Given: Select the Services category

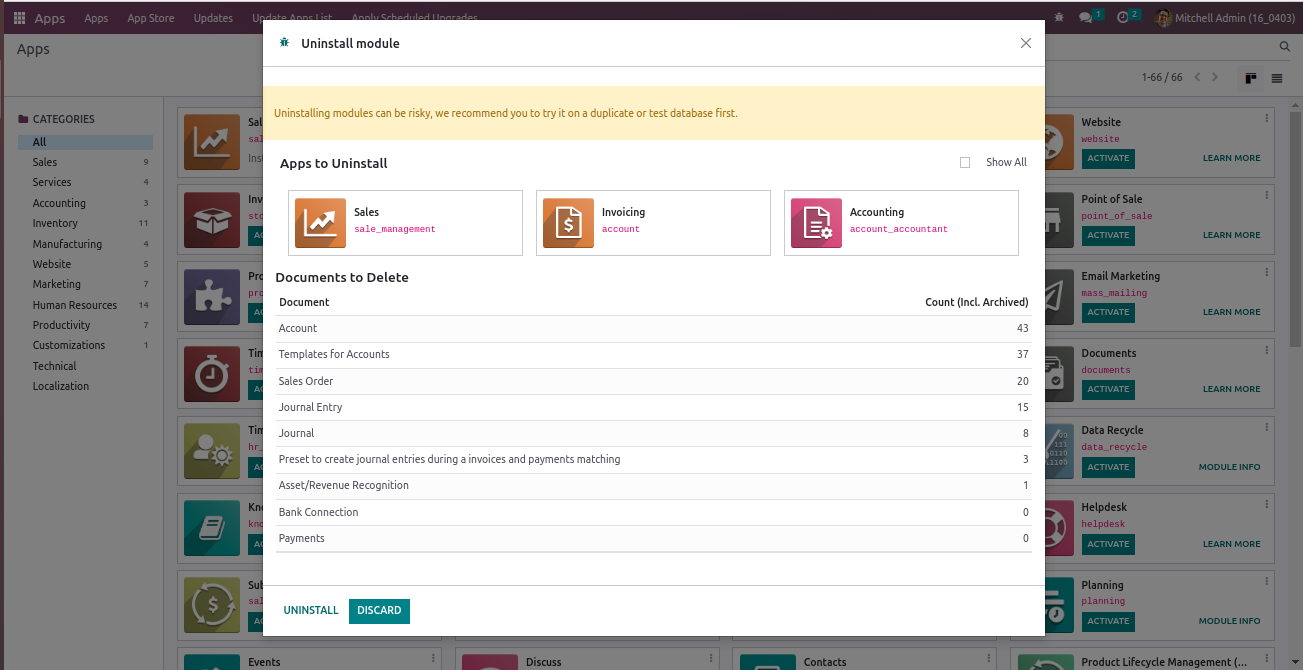Looking at the screenshot, I should (x=85, y=182).
